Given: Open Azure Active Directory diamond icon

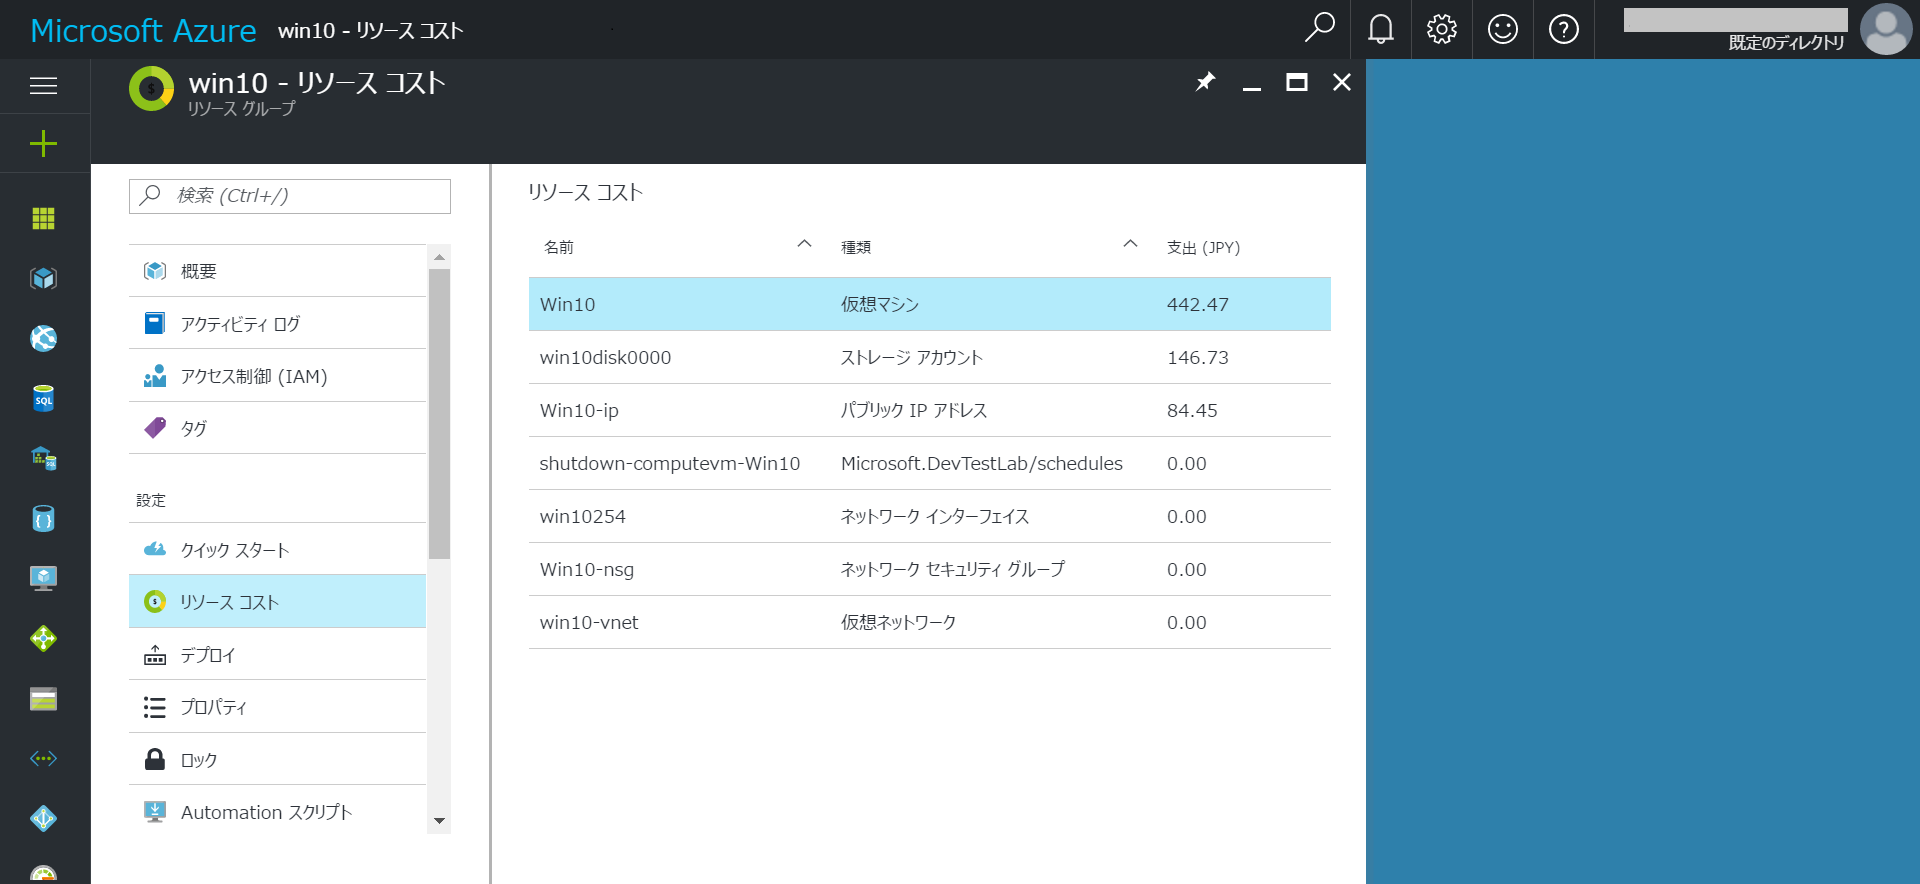Looking at the screenshot, I should 43,818.
